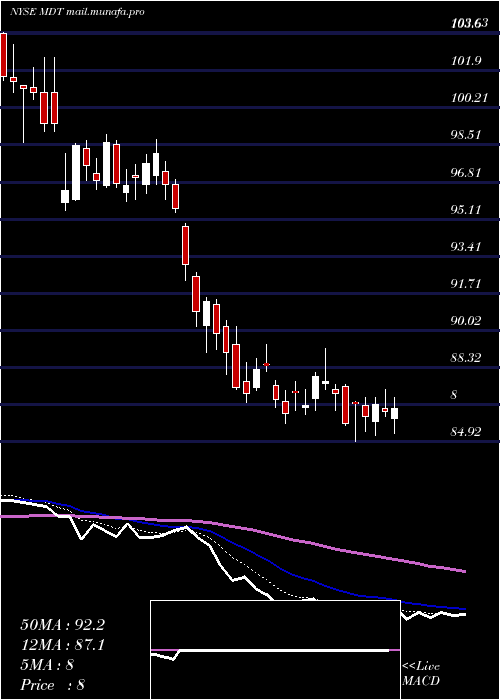Click the last white candlestick on the right

[x=394, y=413]
